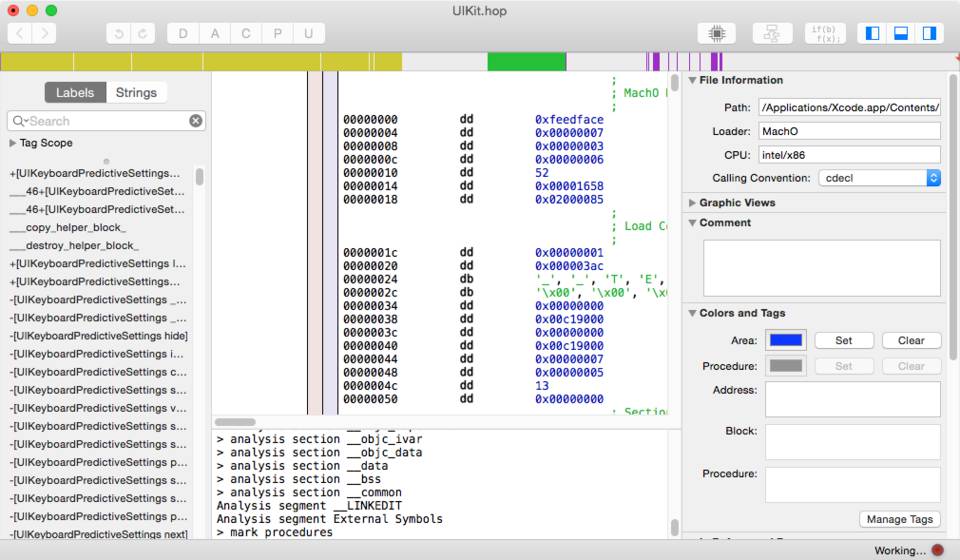Mark as undefined with U button
The image size is (960, 560).
coord(309,33)
